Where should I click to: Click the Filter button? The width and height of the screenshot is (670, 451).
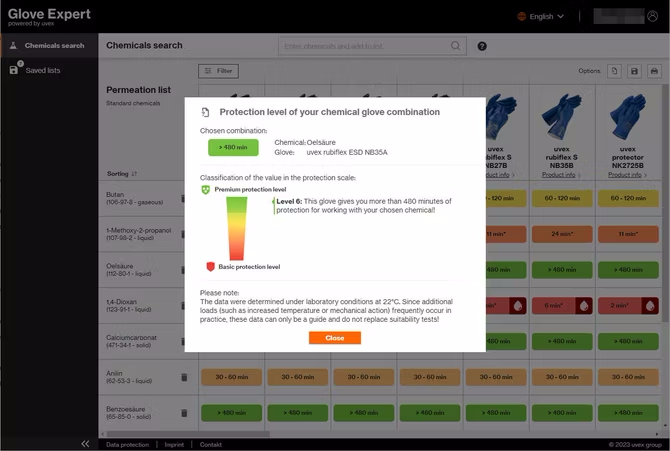(x=218, y=71)
